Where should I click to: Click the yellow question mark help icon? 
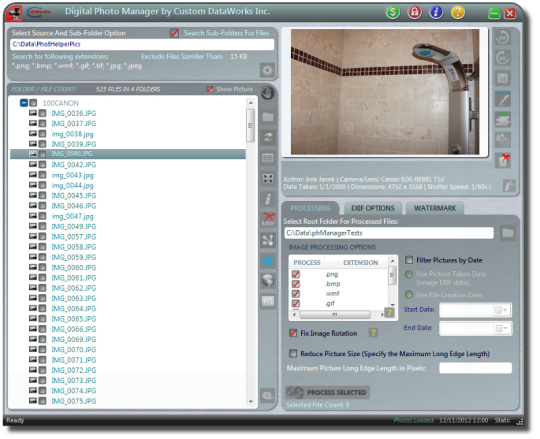point(458,12)
